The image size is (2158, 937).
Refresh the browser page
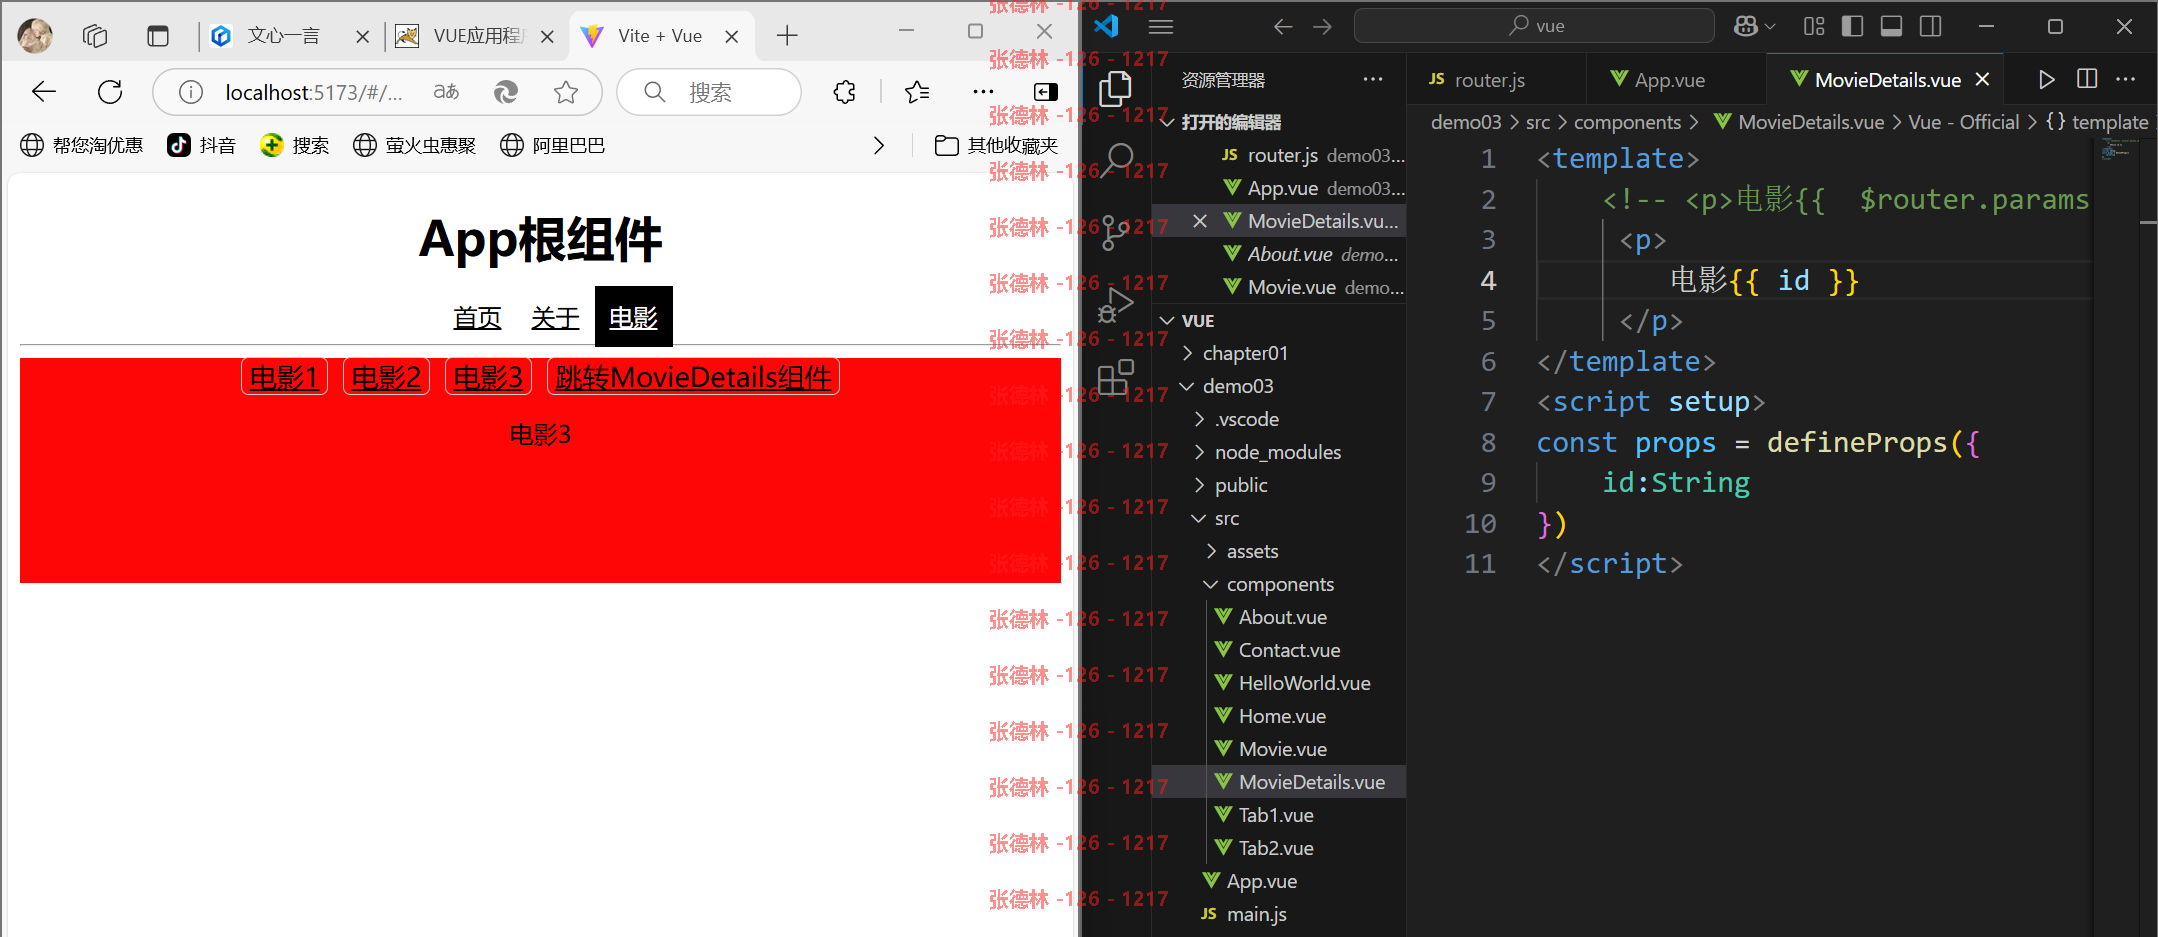tap(110, 92)
